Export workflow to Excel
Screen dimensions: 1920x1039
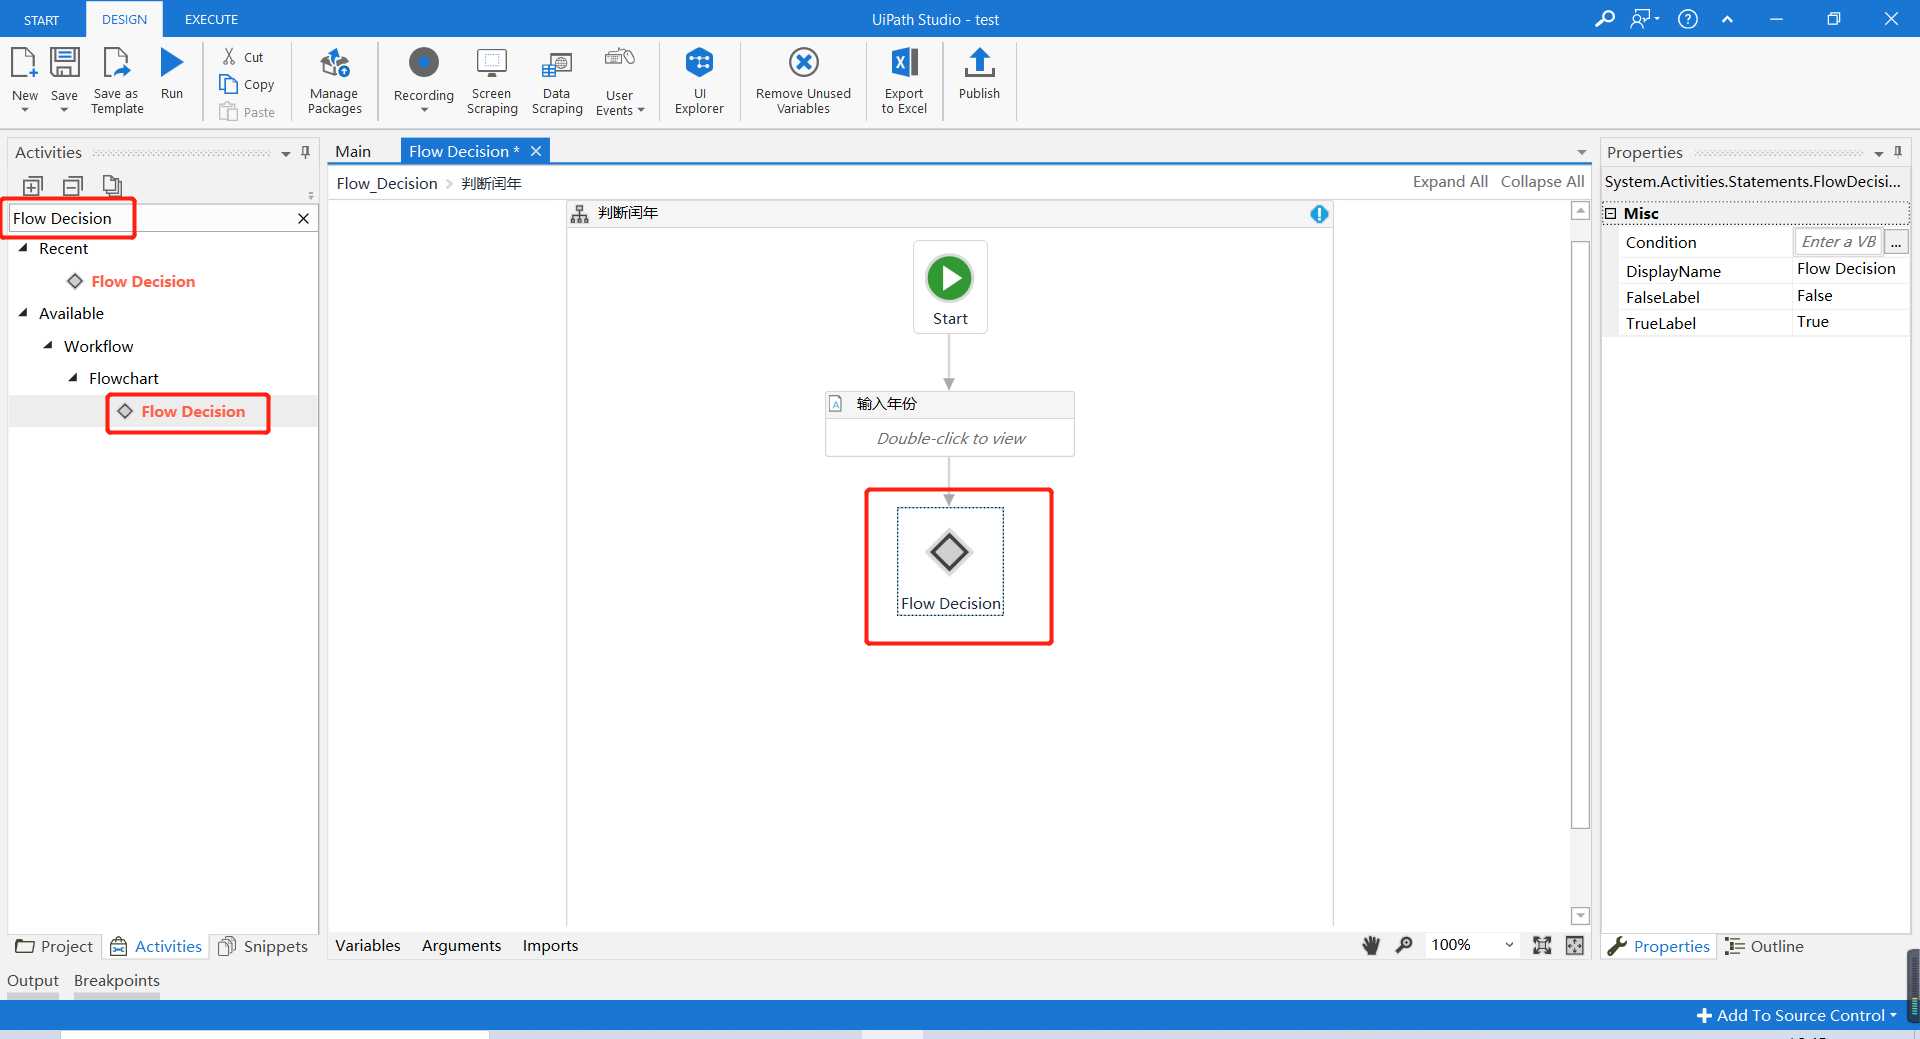pyautogui.click(x=904, y=82)
